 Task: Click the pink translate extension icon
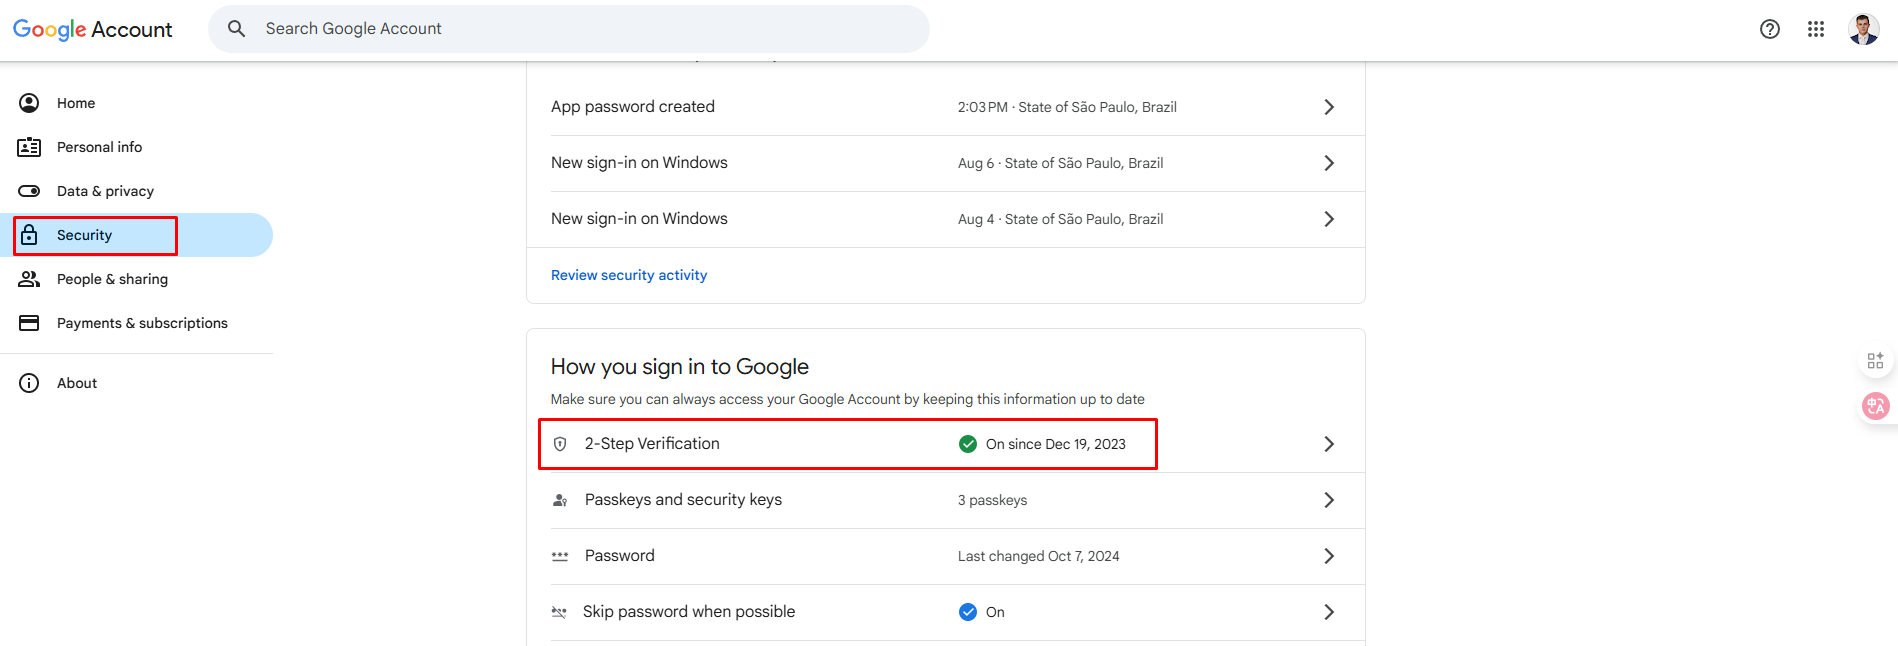coord(1875,406)
